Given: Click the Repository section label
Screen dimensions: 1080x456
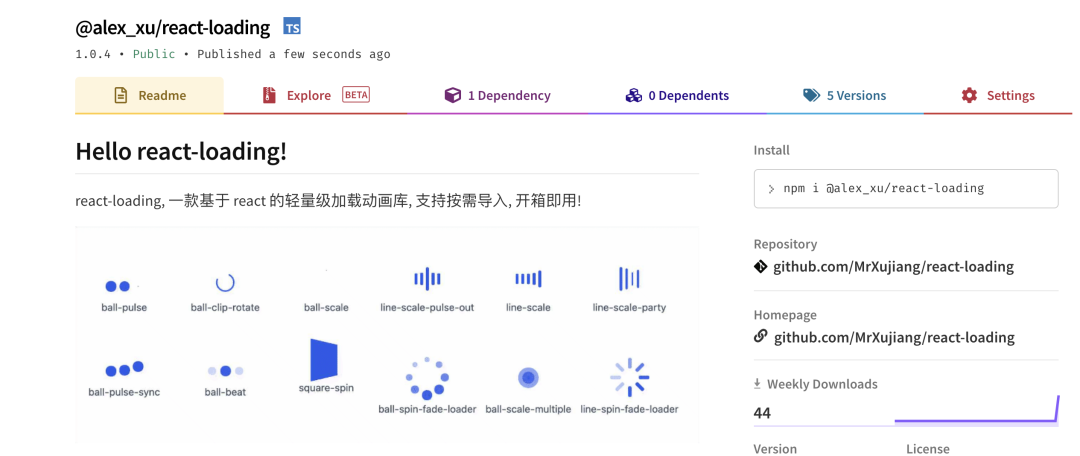Looking at the screenshot, I should click(x=785, y=245).
